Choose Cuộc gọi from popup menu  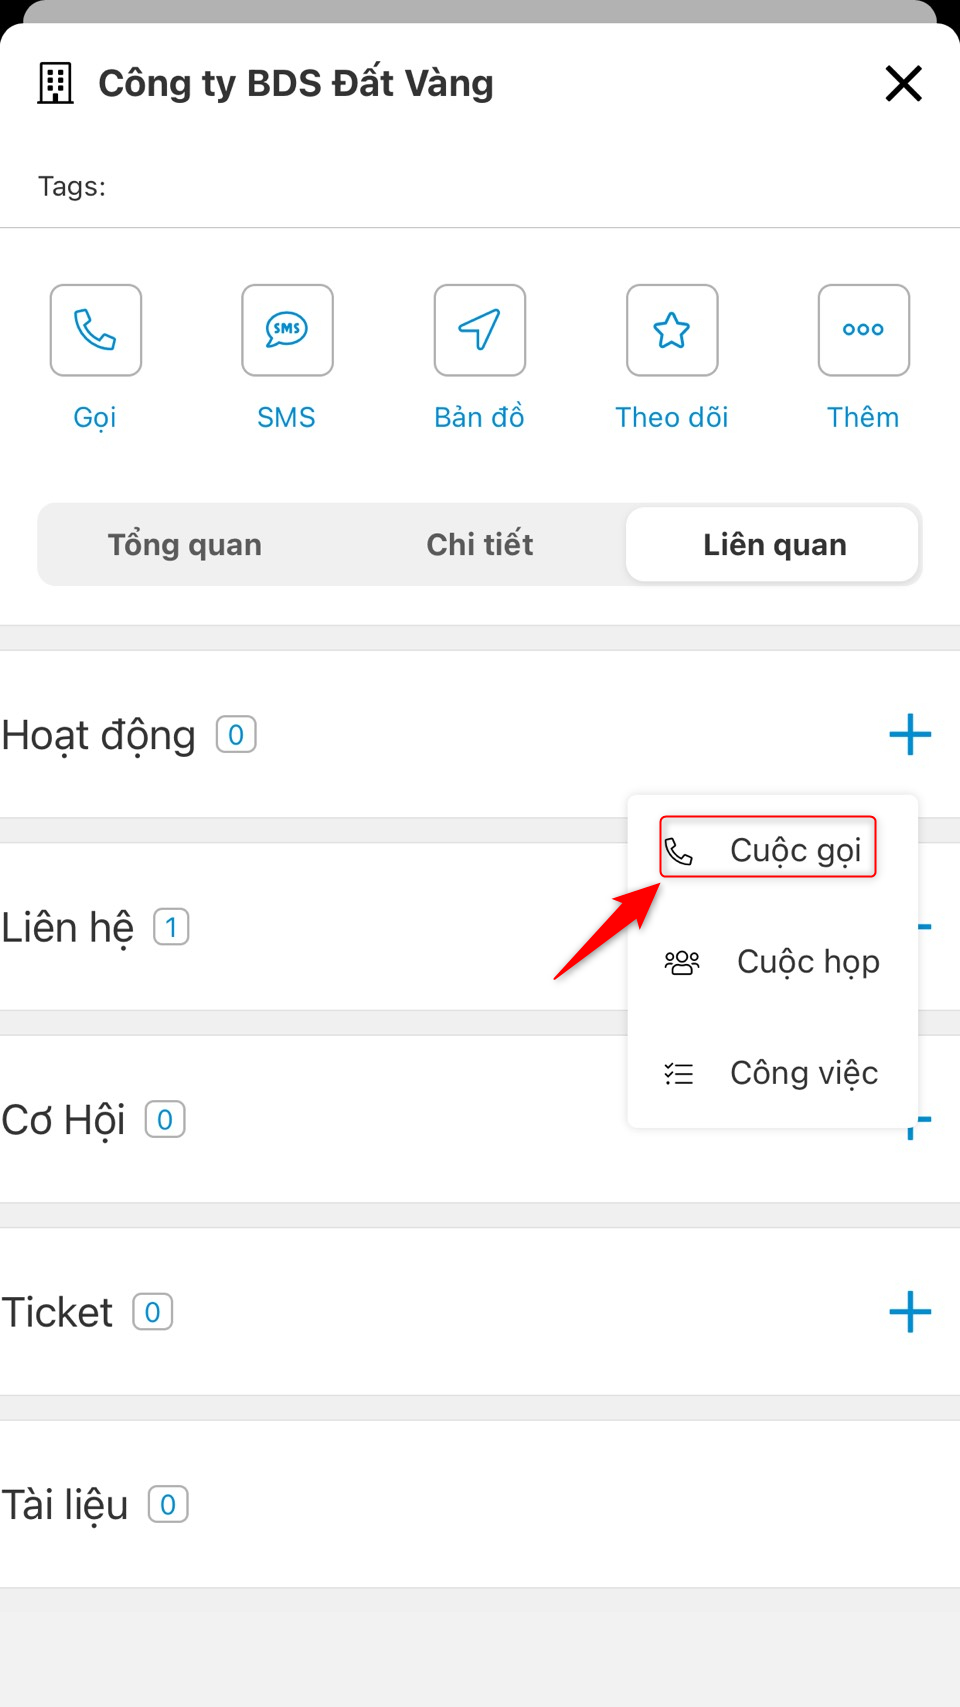point(768,847)
